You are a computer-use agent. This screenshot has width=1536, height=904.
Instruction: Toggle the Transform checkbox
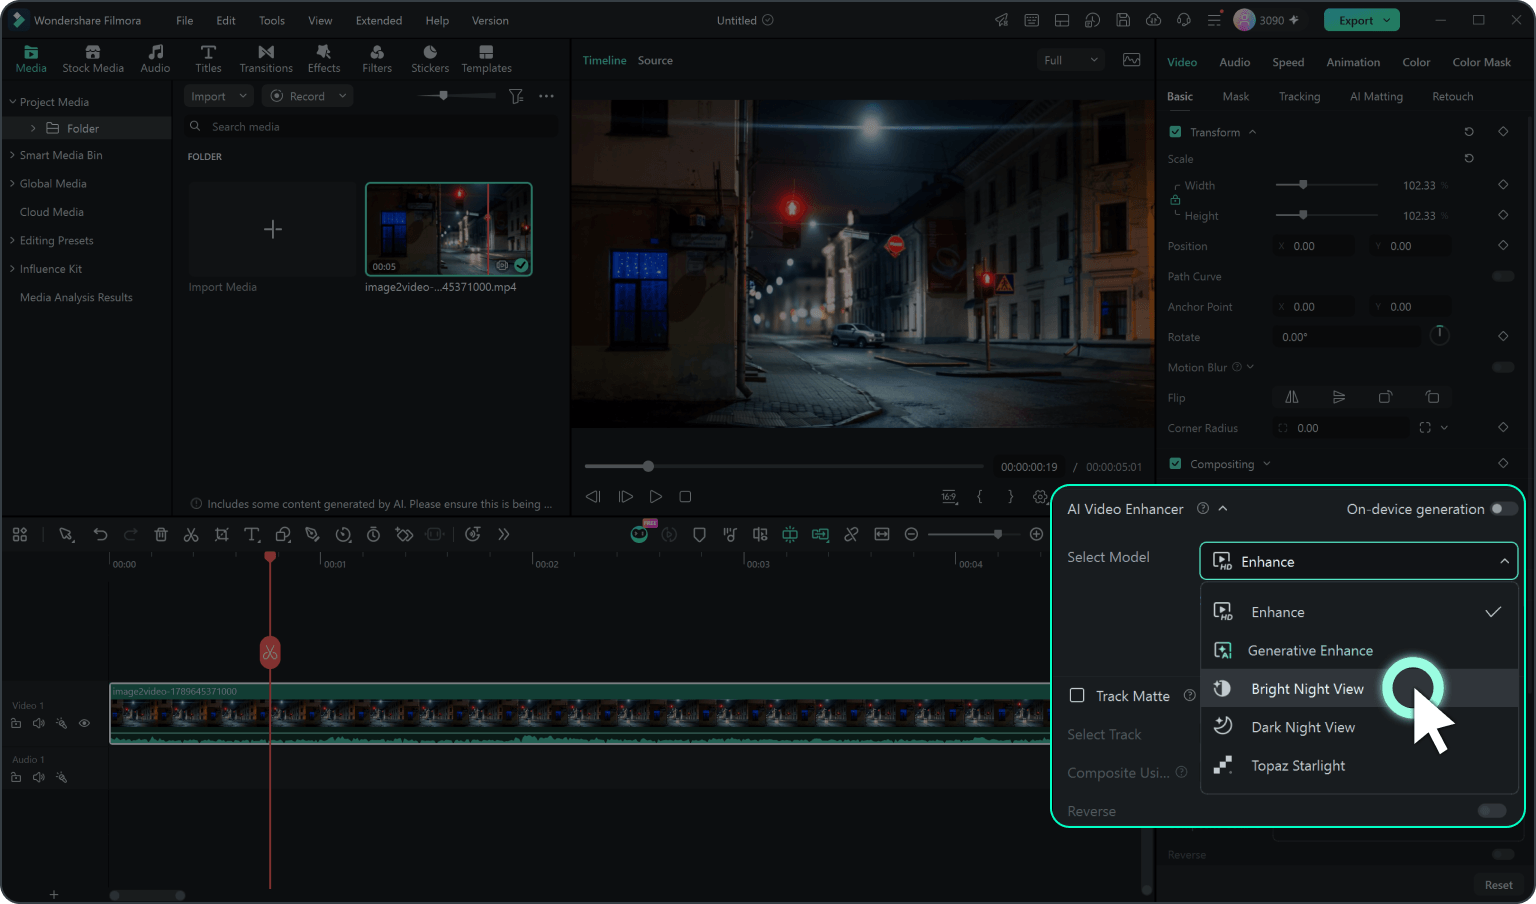1175,132
